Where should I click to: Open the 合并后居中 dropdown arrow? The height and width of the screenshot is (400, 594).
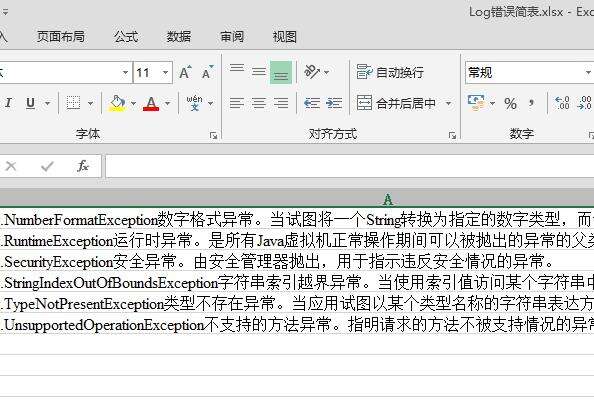coord(449,103)
